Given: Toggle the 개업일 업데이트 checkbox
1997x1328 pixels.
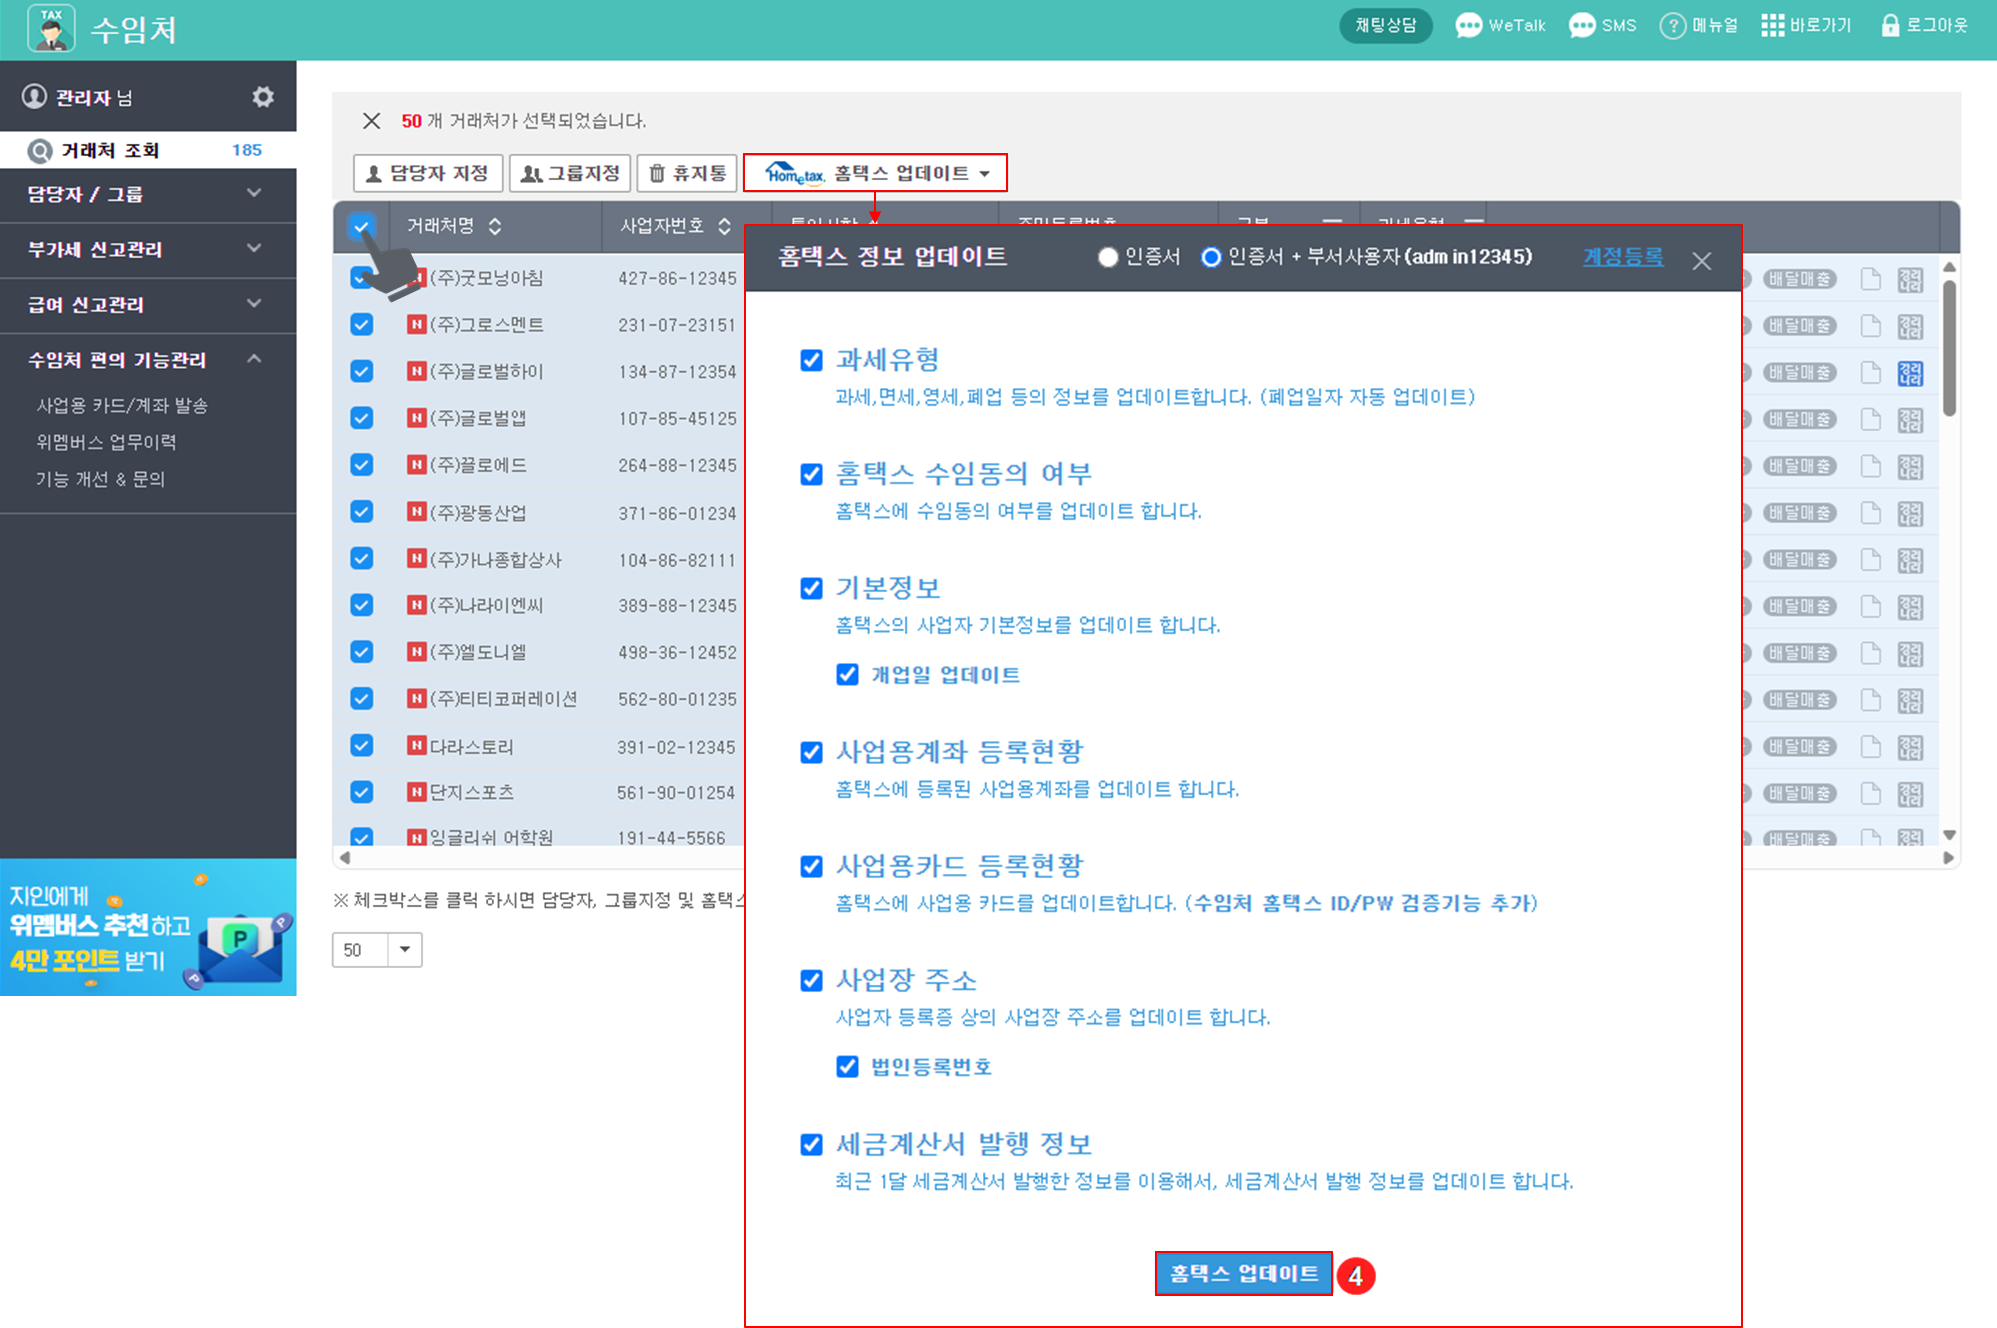Looking at the screenshot, I should pyautogui.click(x=847, y=675).
